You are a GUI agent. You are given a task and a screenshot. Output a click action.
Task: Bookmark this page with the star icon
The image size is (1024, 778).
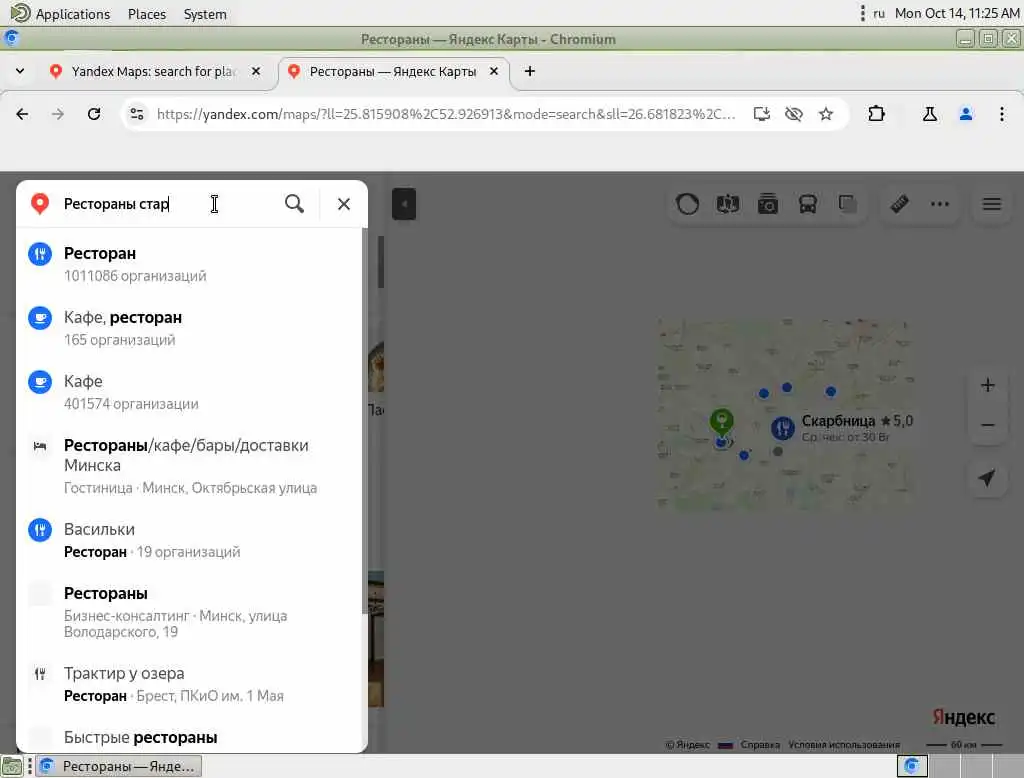click(826, 114)
